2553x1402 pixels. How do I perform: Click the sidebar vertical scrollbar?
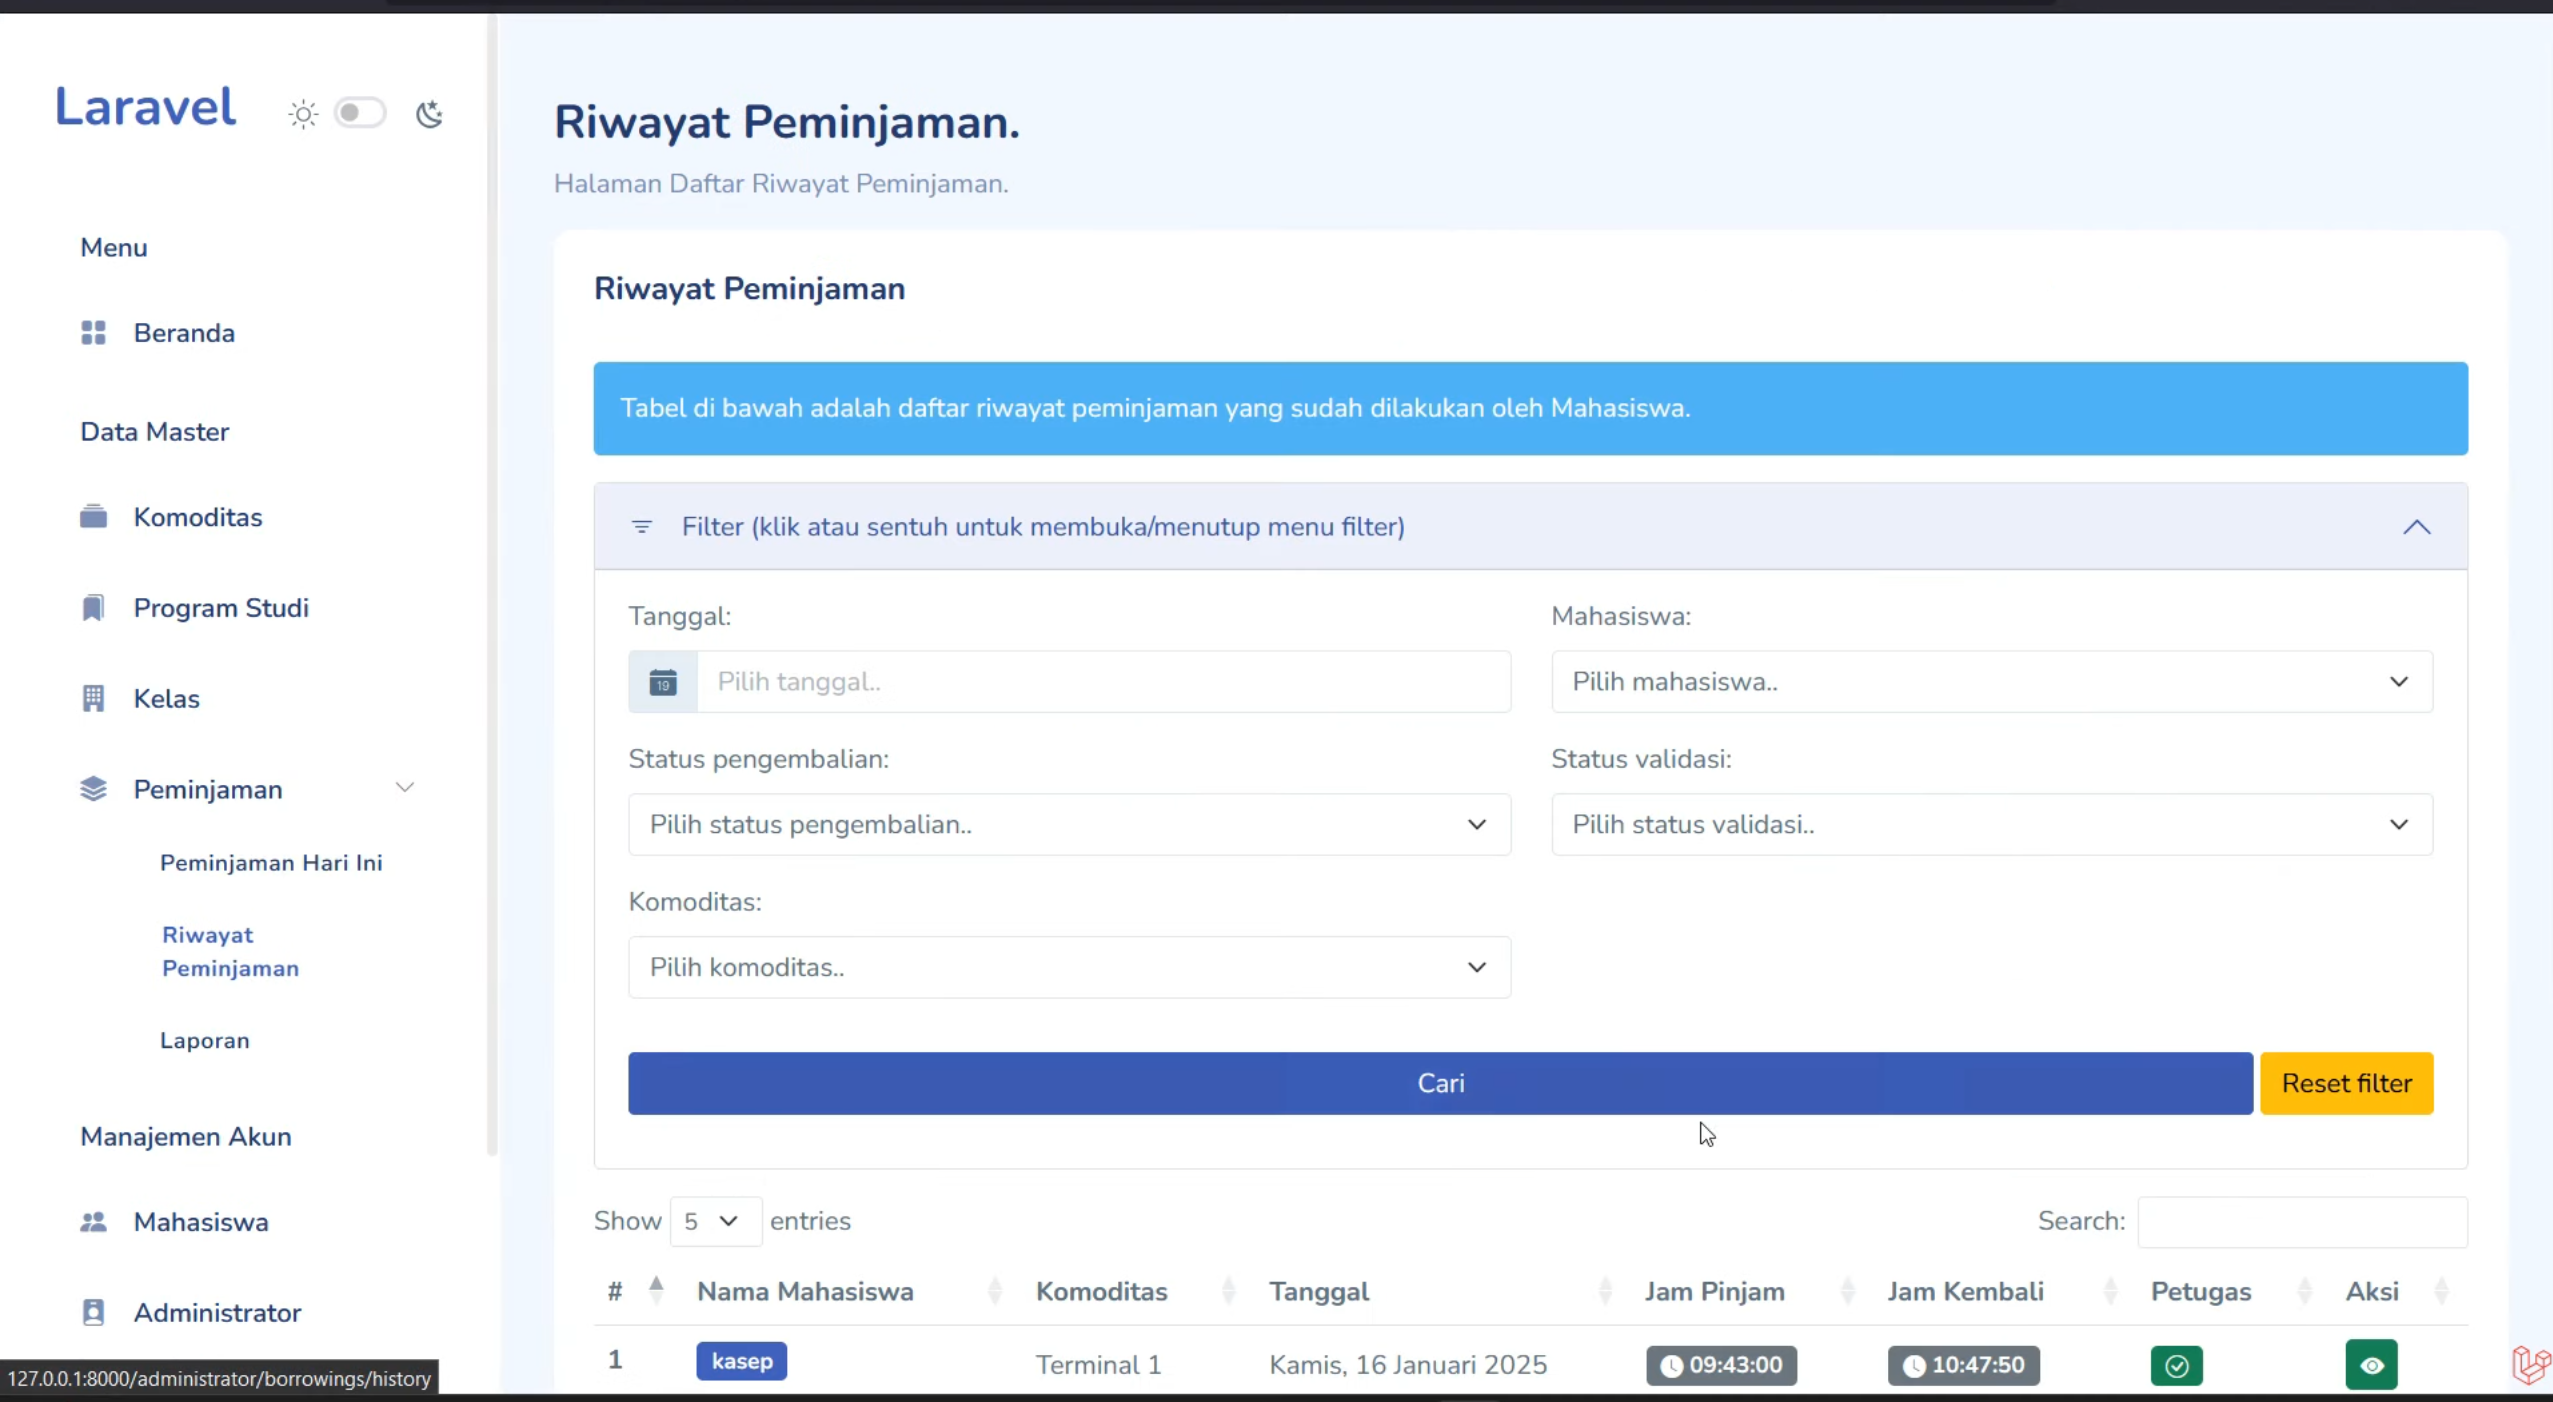(x=491, y=585)
